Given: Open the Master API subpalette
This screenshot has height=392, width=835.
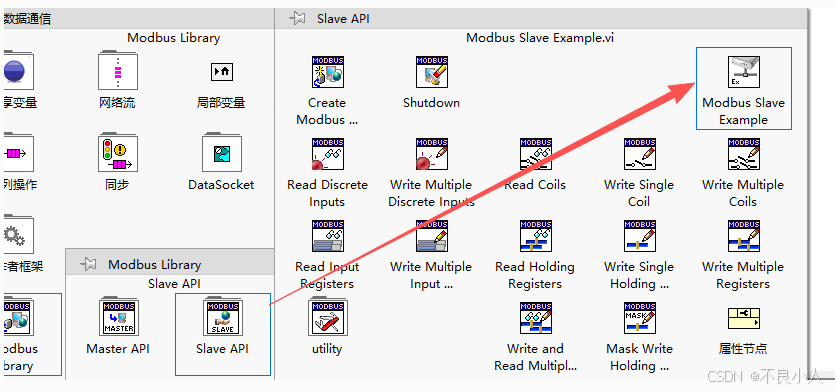Looking at the screenshot, I should tap(119, 317).
